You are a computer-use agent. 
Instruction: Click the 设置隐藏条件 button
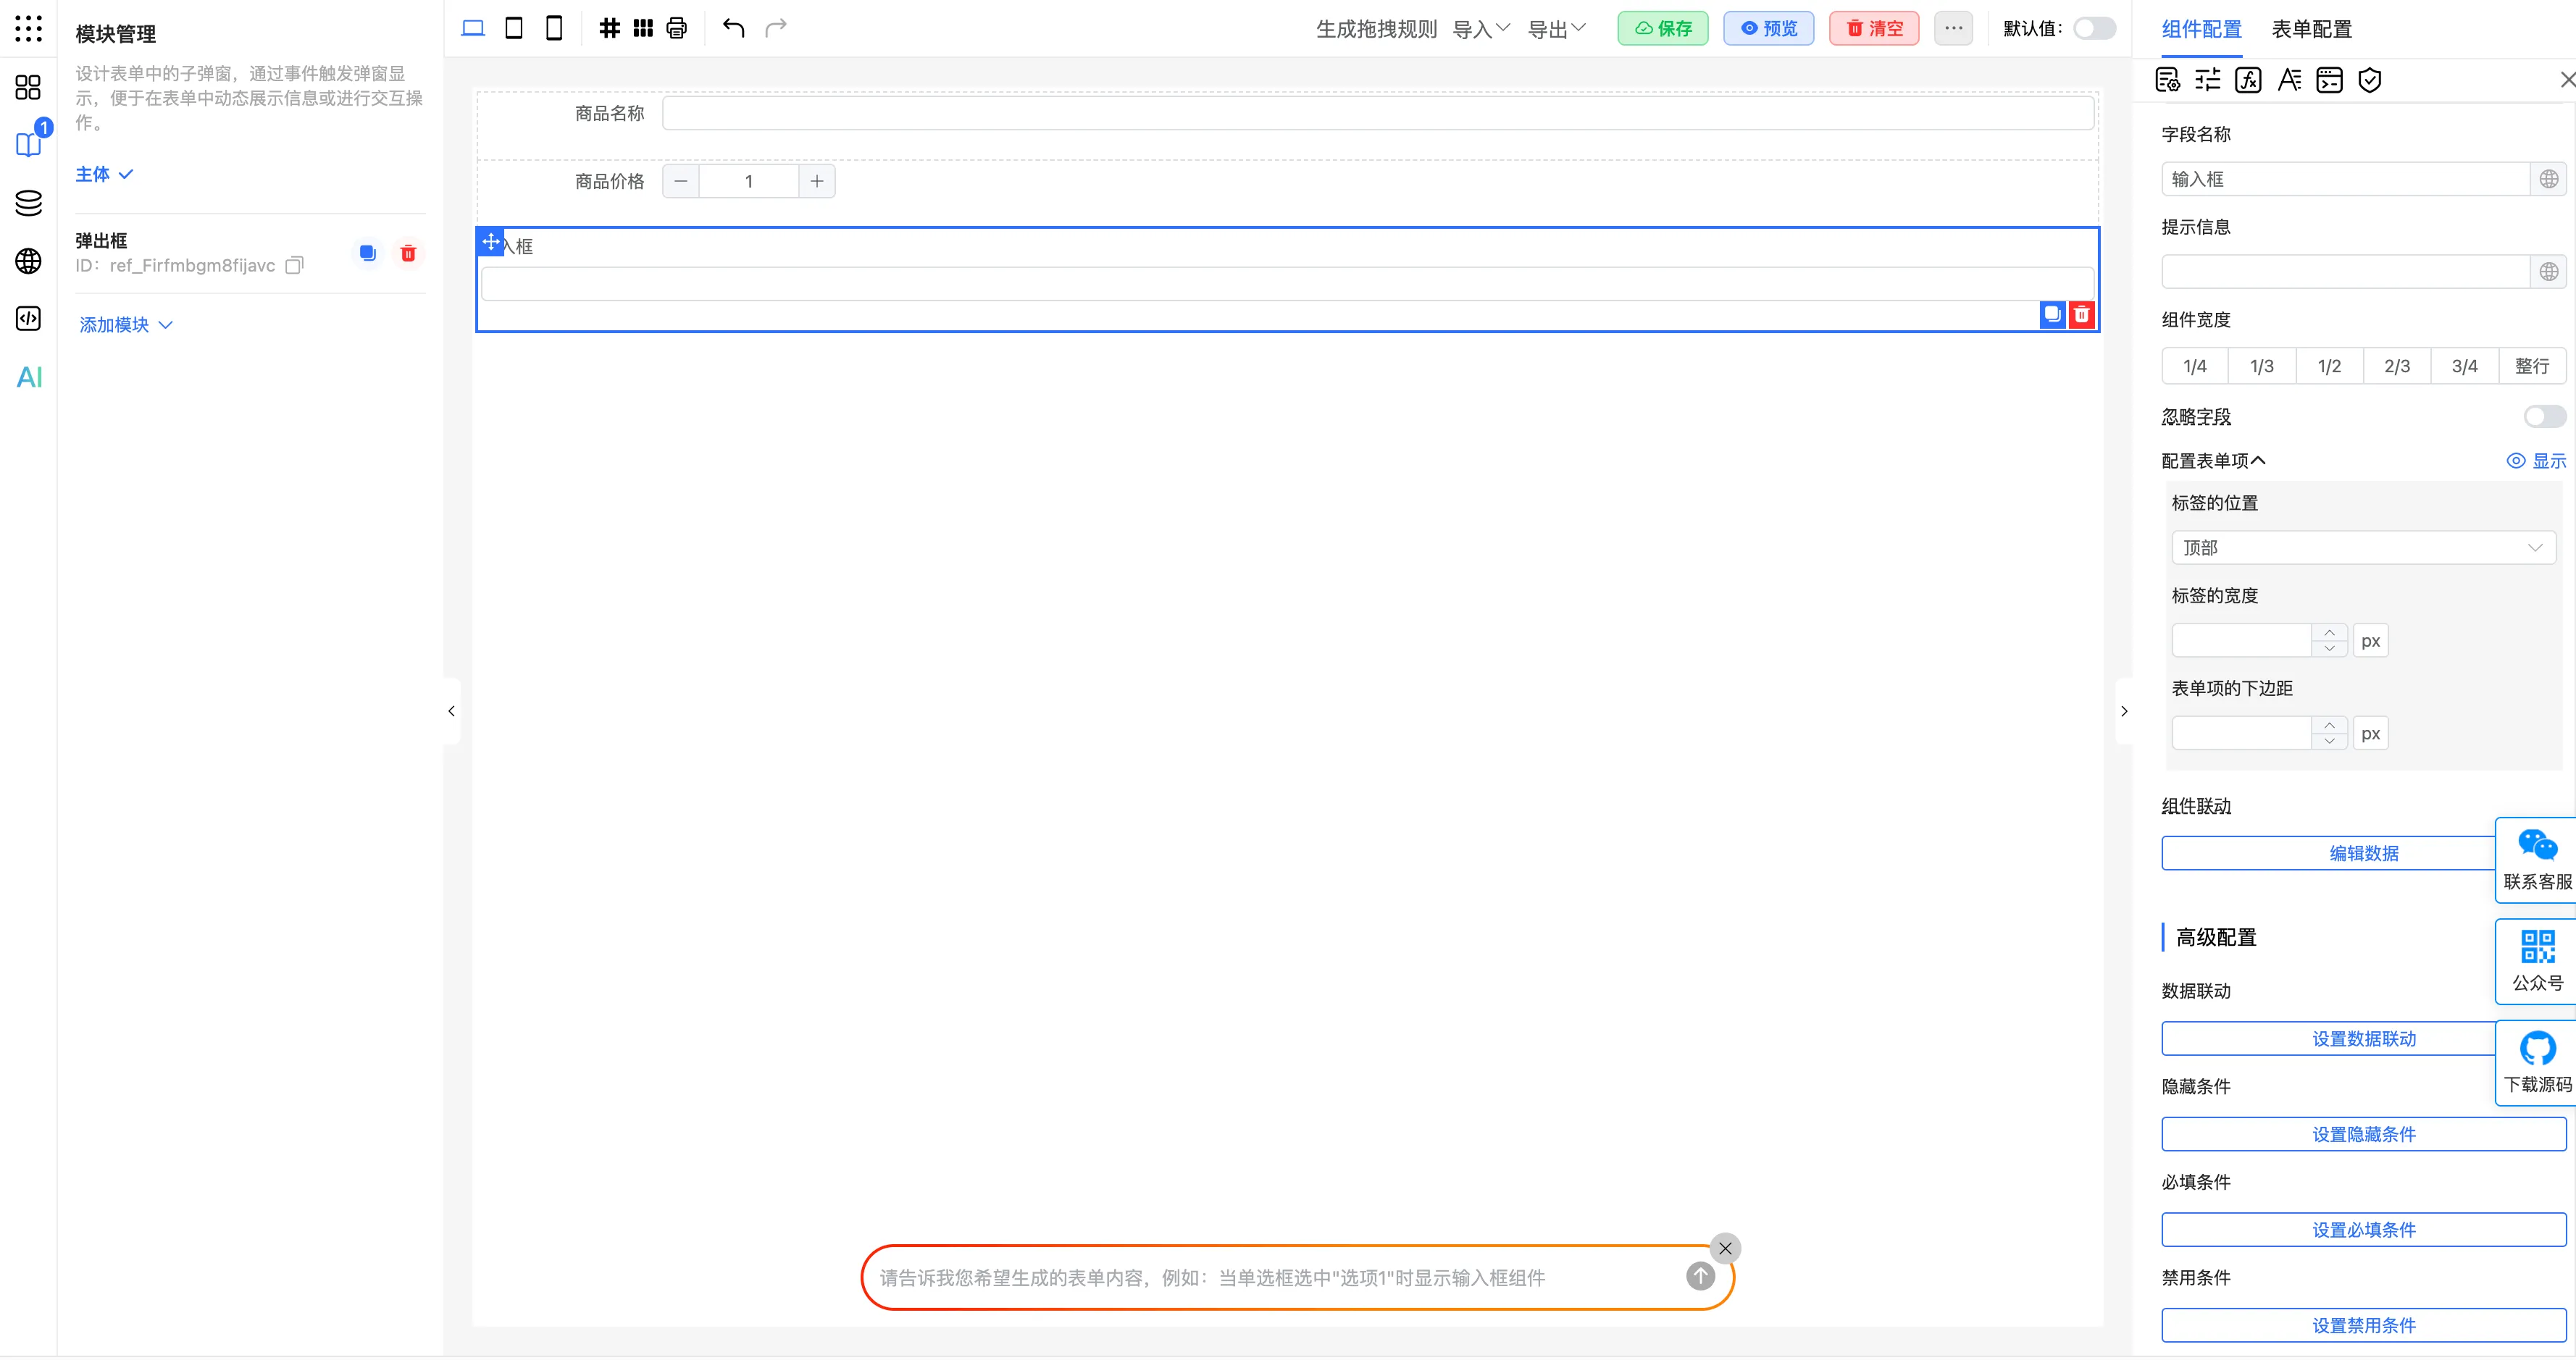(2363, 1134)
